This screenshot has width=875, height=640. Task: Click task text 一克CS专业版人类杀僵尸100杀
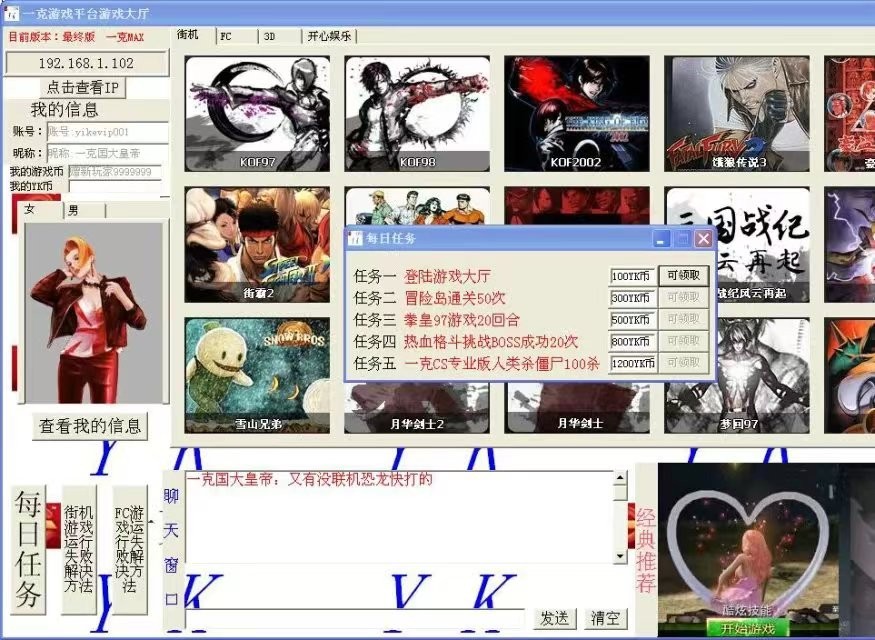(502, 364)
